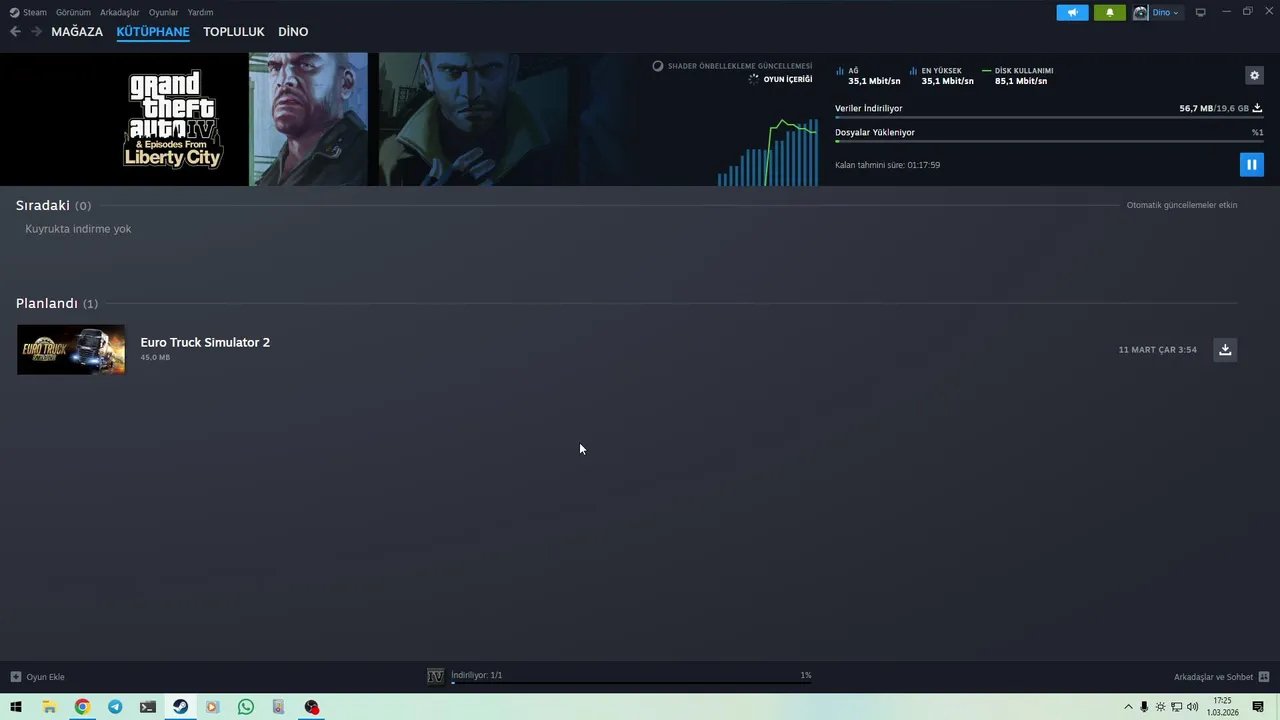Open the Görünüm menu
1280x720 pixels.
pos(73,12)
